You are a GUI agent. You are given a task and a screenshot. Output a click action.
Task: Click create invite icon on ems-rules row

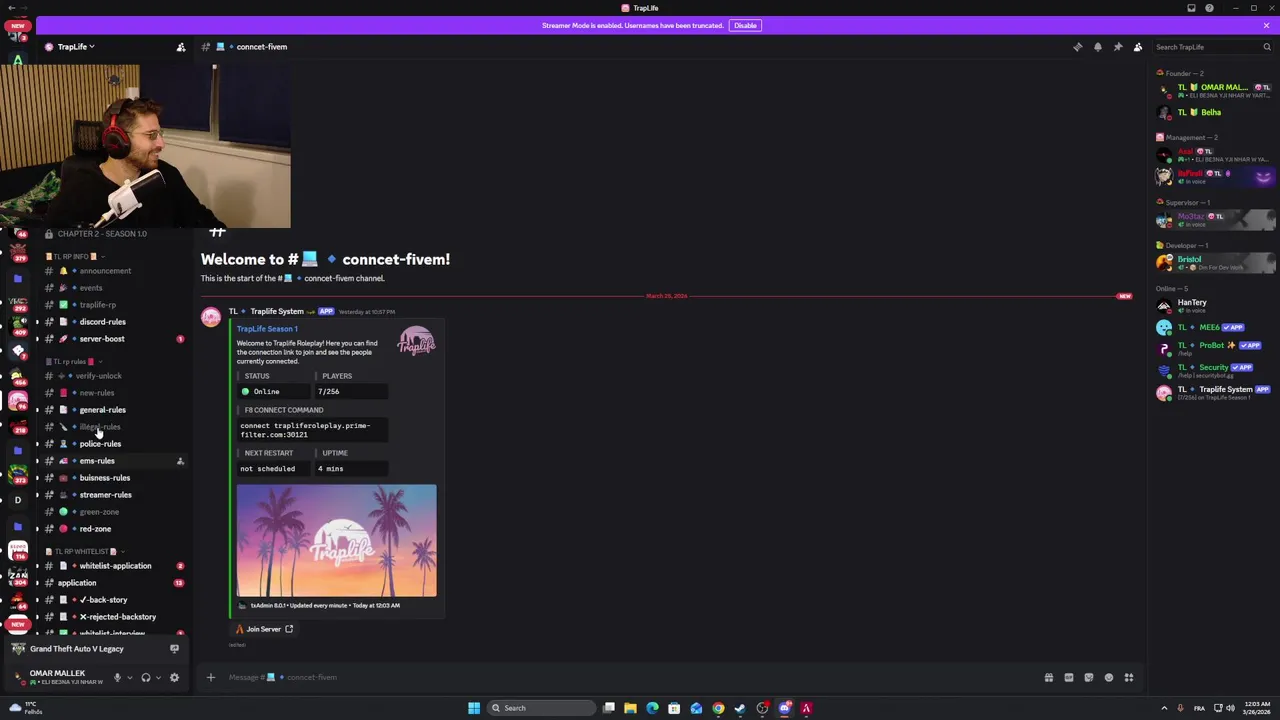pyautogui.click(x=180, y=461)
